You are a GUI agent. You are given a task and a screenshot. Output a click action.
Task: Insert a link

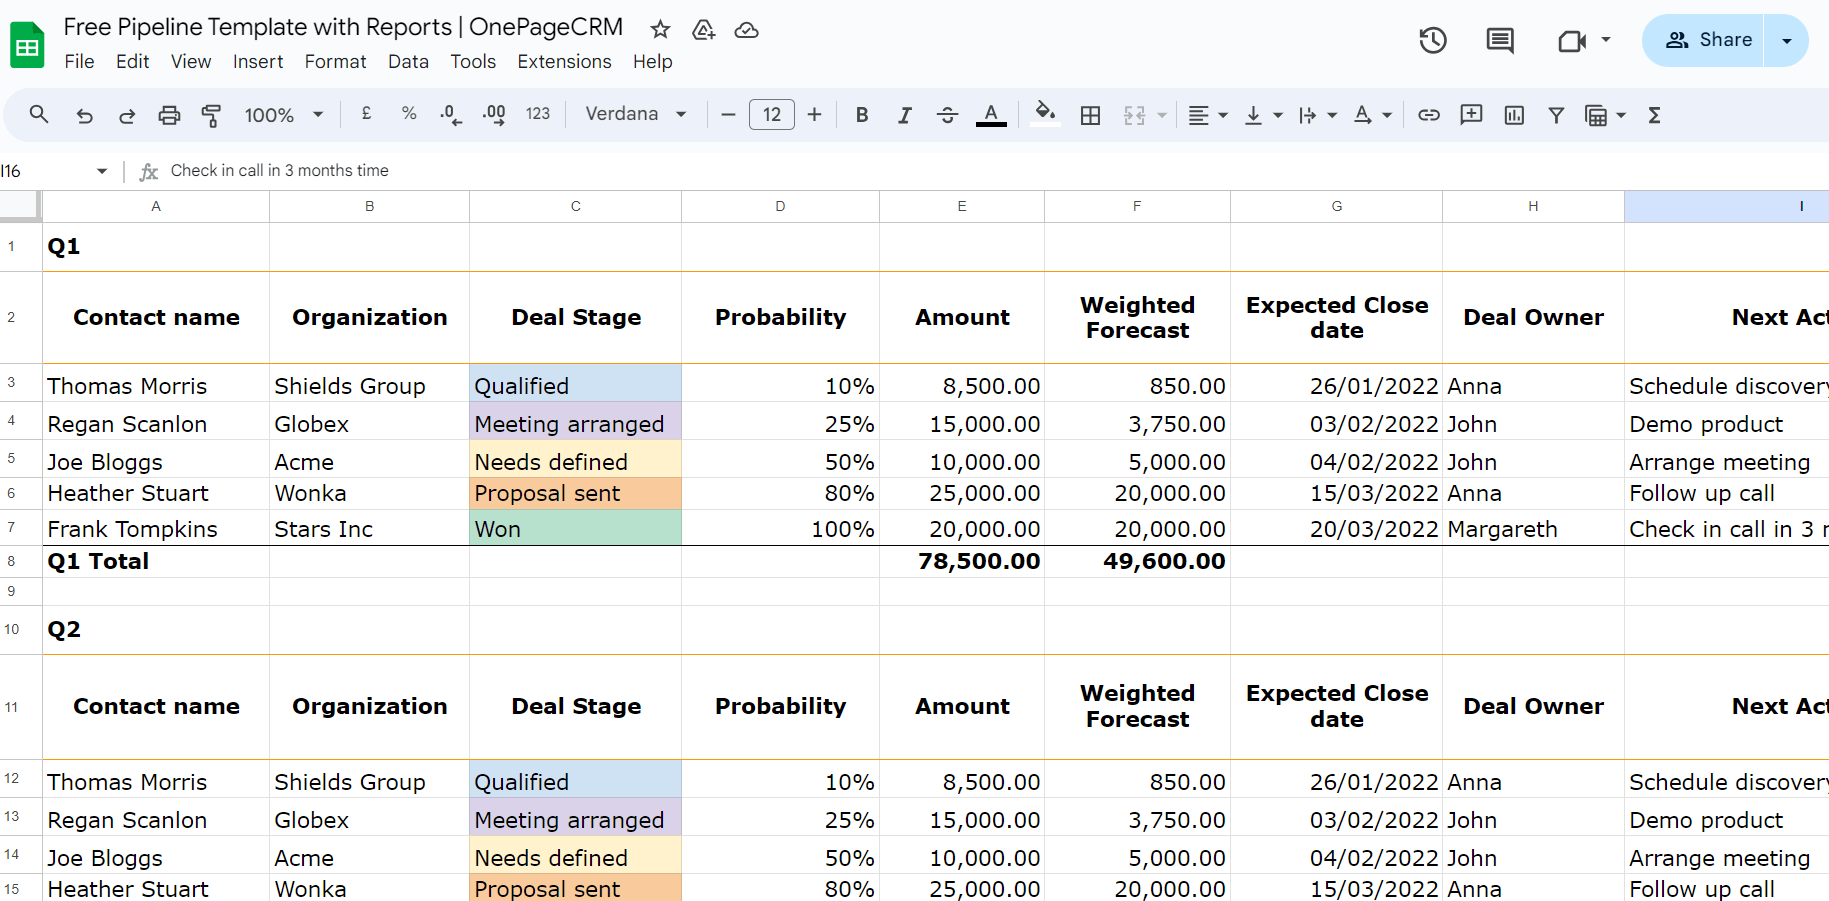click(x=1428, y=115)
